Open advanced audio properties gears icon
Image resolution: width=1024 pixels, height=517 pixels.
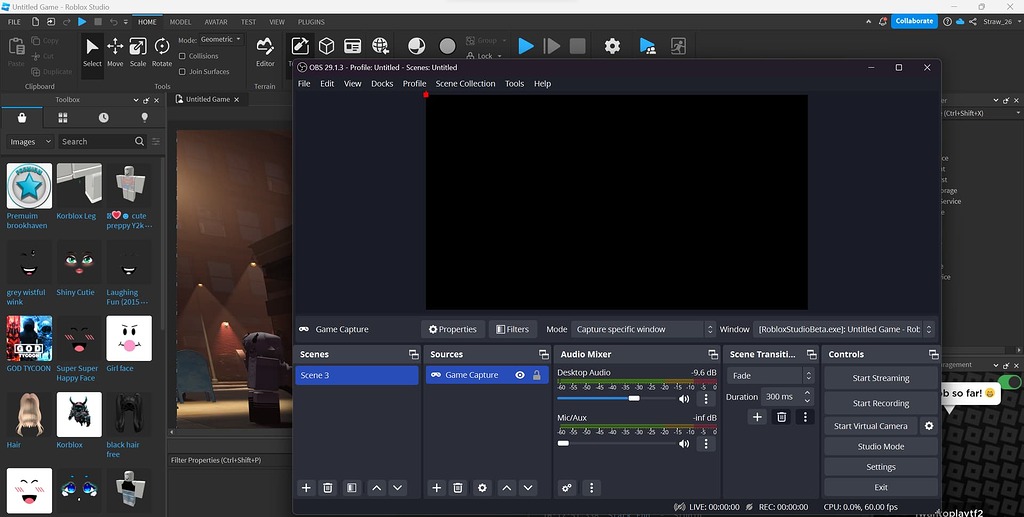pyautogui.click(x=567, y=488)
